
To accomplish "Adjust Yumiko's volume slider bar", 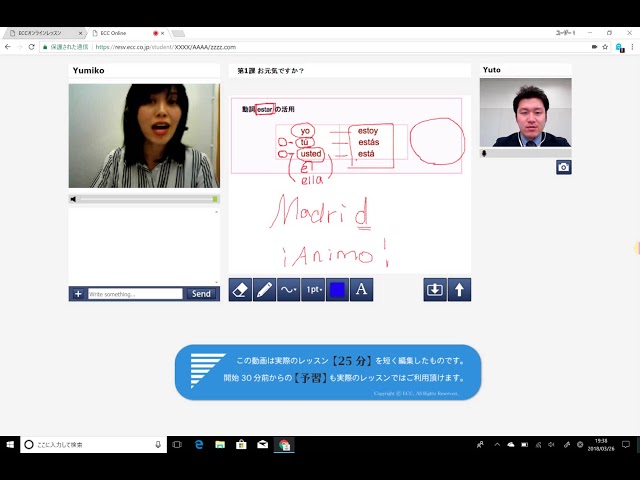I will tap(148, 199).
